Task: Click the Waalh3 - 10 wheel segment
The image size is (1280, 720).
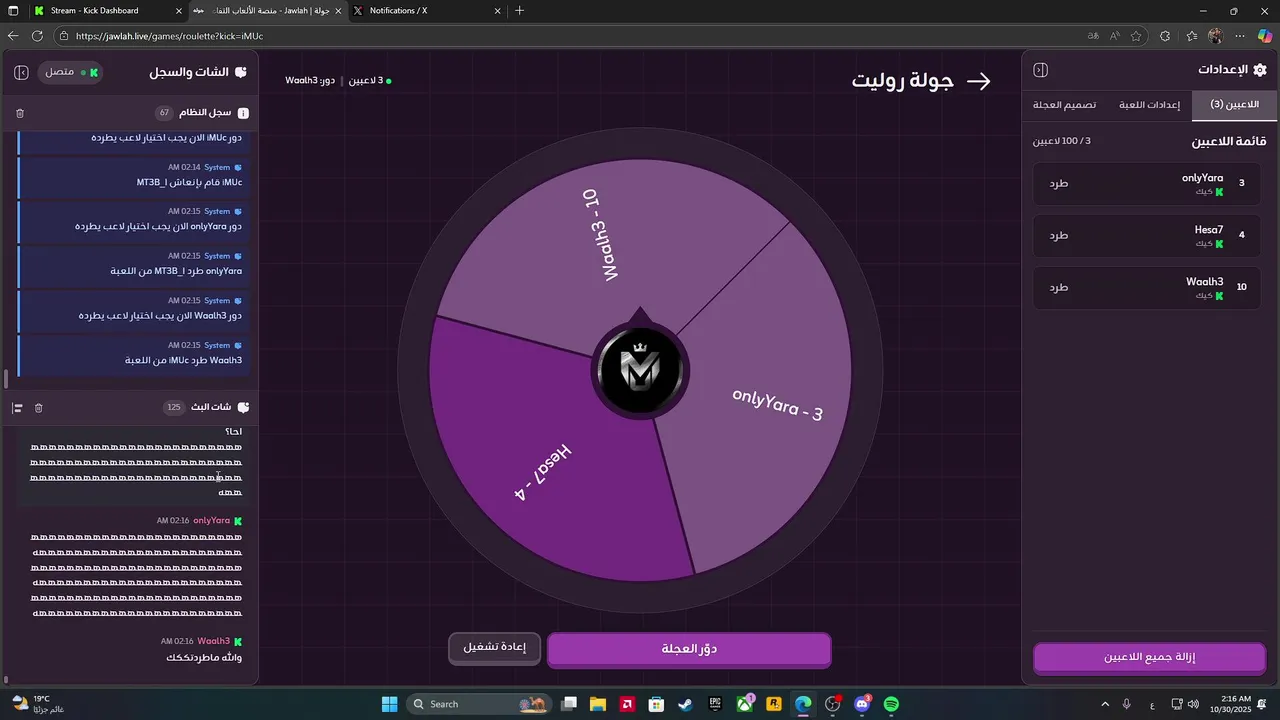Action: (x=610, y=240)
